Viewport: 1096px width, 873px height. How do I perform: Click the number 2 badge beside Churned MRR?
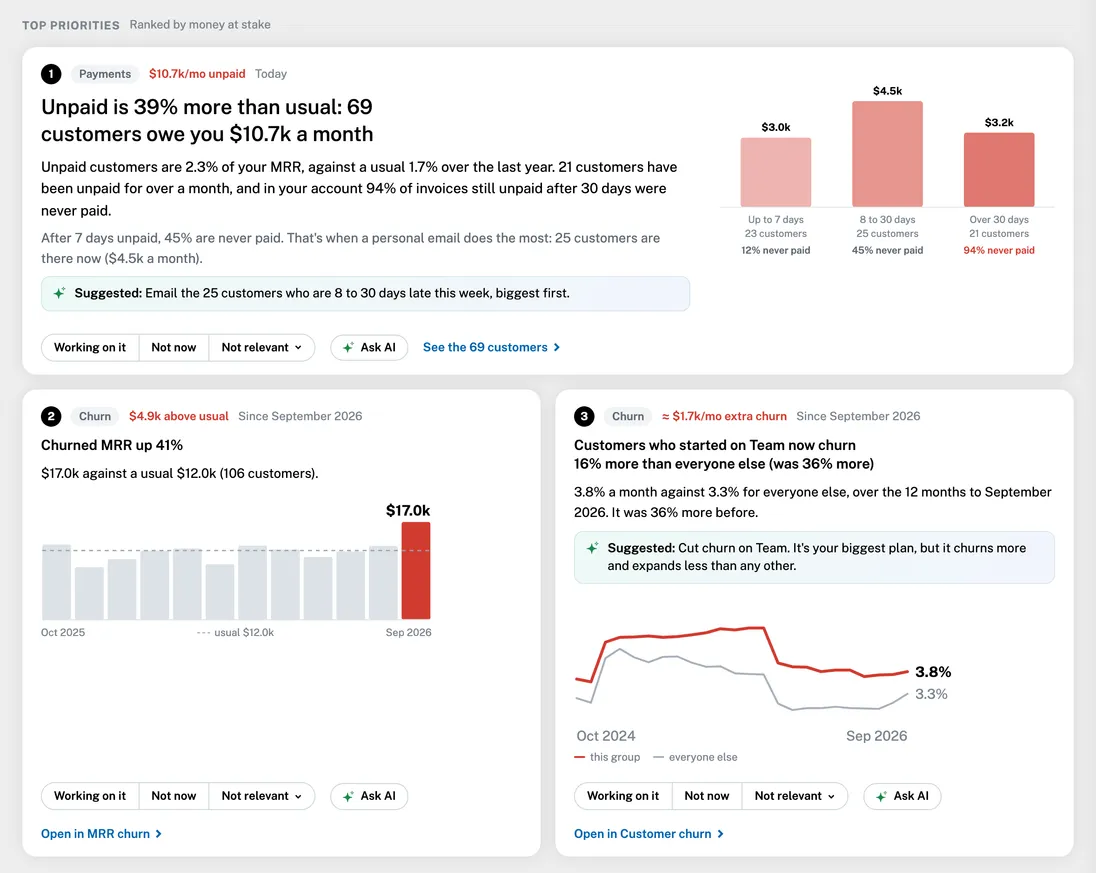pyautogui.click(x=51, y=417)
